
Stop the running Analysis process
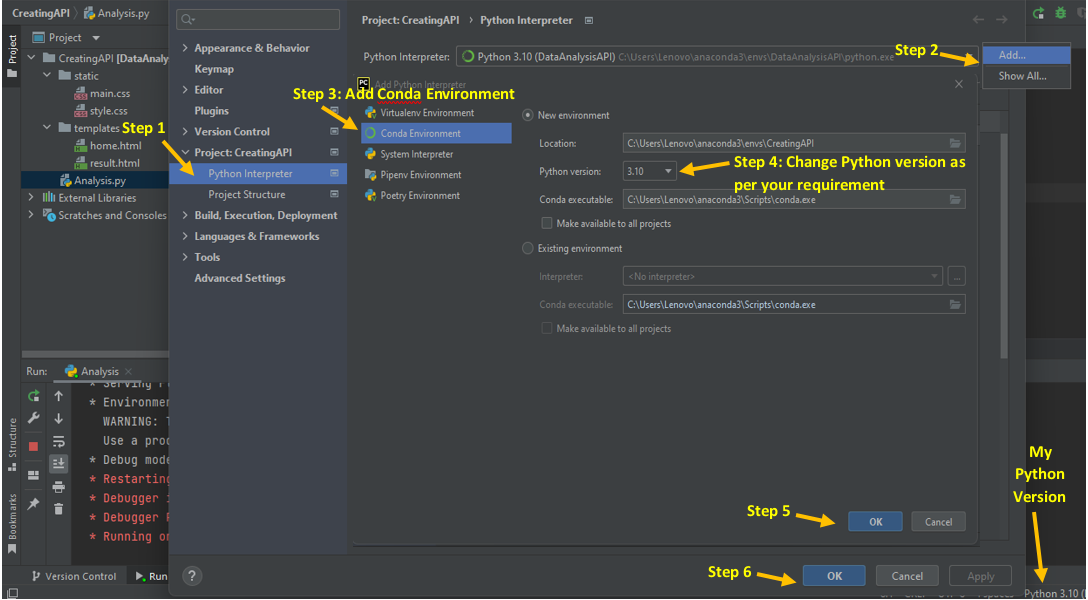click(33, 446)
